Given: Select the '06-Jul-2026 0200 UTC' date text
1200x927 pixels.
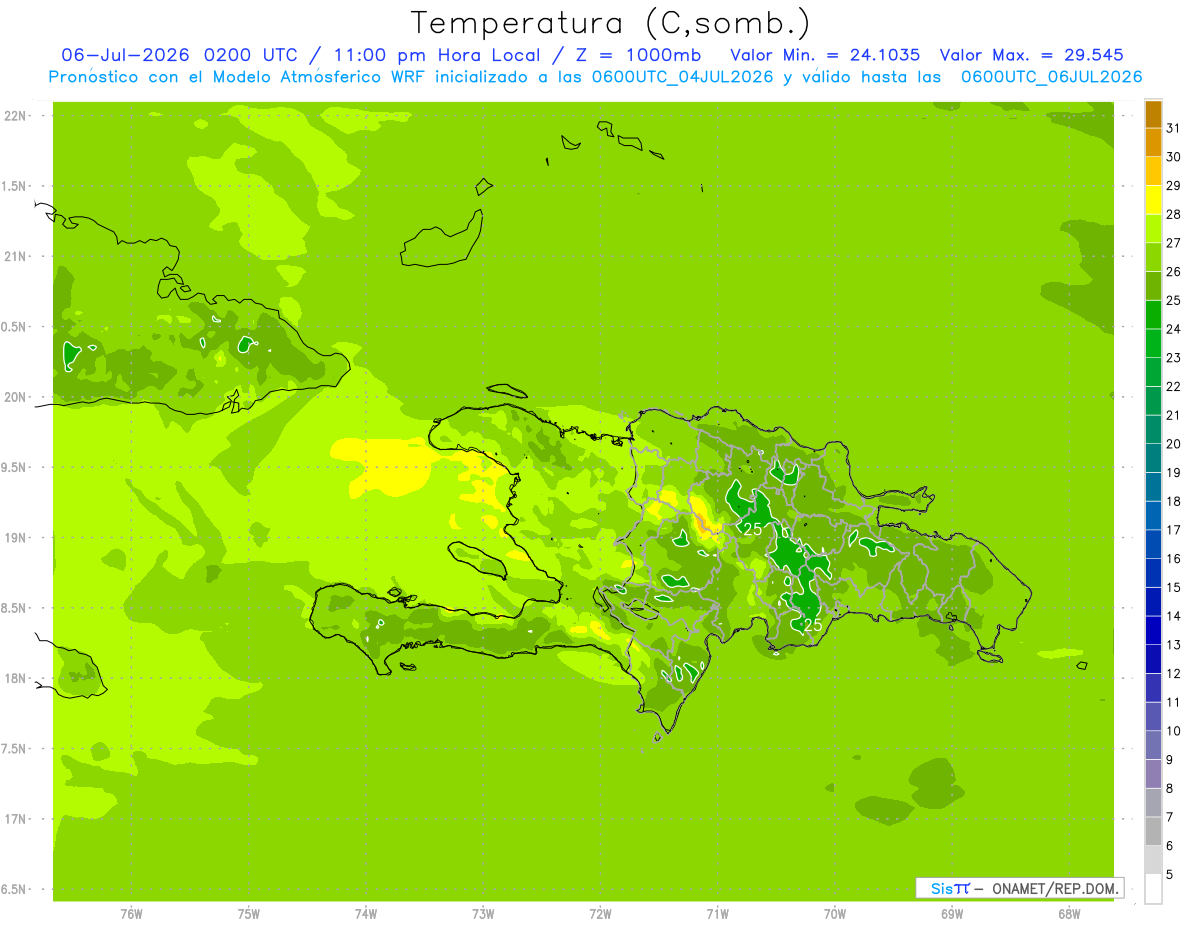Looking at the screenshot, I should (177, 55).
